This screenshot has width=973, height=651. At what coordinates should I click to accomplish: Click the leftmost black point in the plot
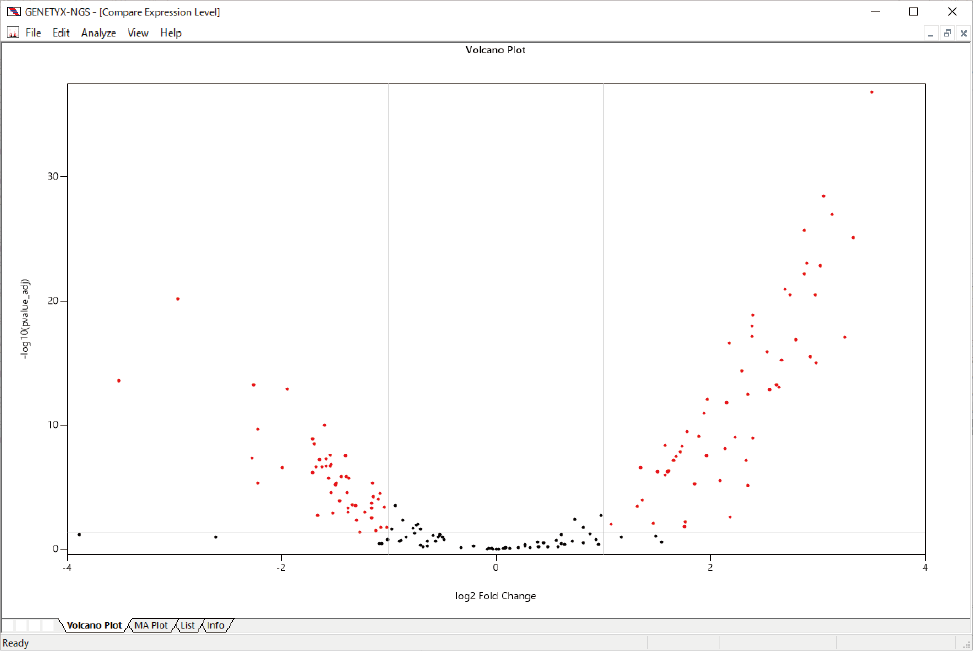(79, 534)
